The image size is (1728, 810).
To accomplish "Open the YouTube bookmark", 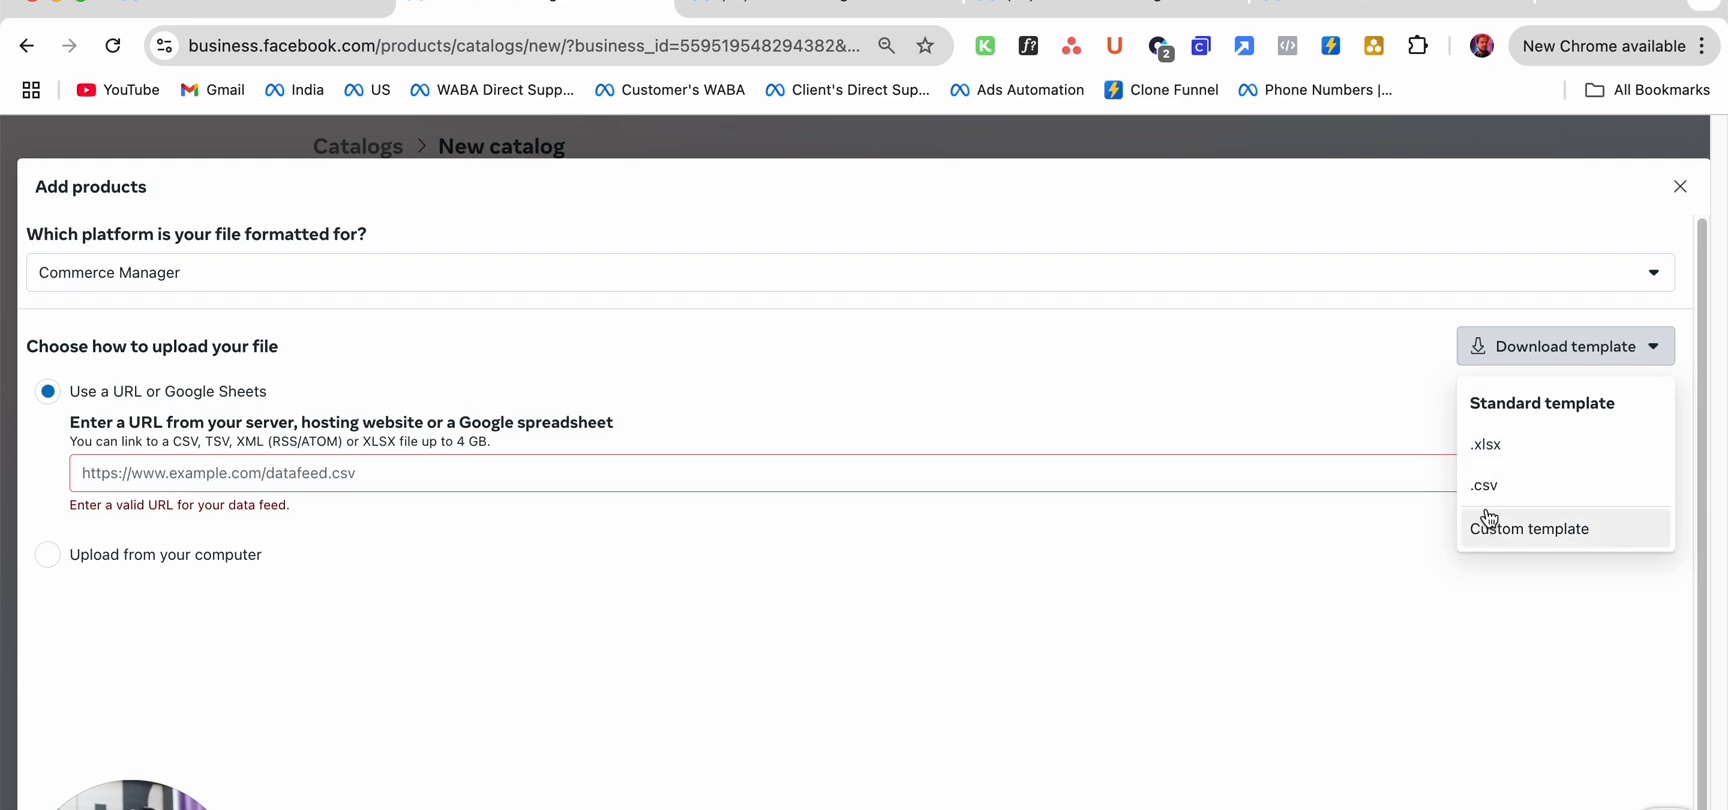I will (118, 90).
